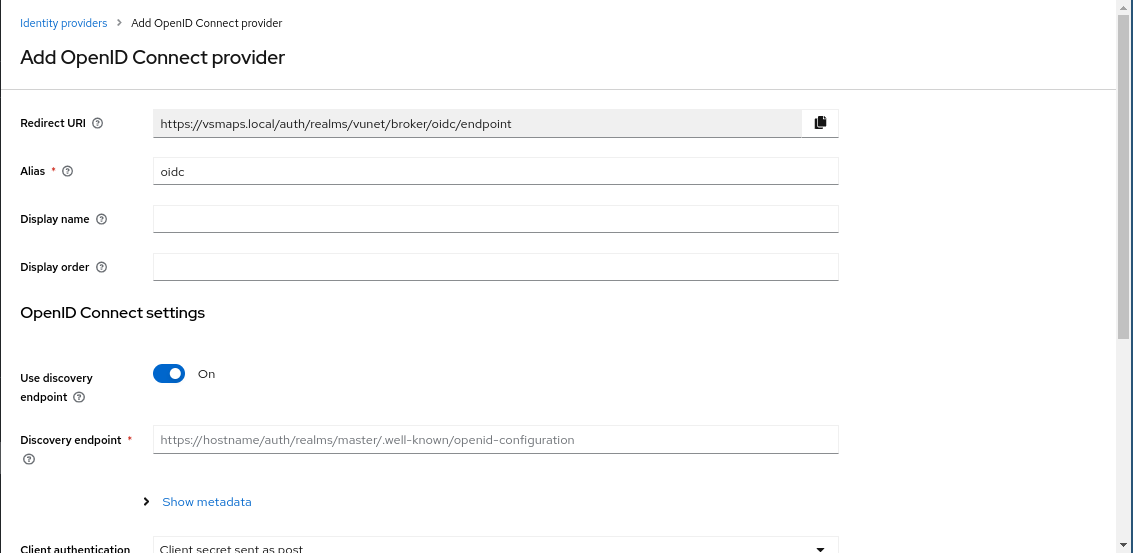This screenshot has width=1133, height=553.
Task: Focus the Display name text box
Action: point(495,219)
